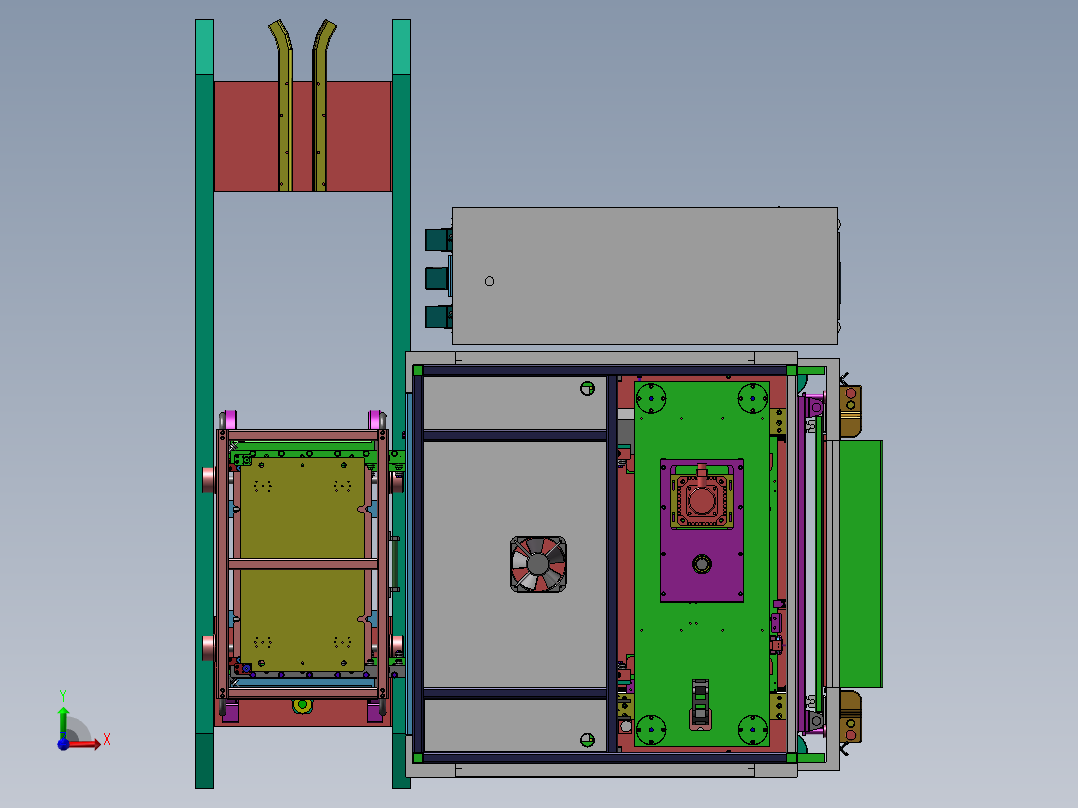Click the blue origin ball of the triad
The height and width of the screenshot is (808, 1078).
click(63, 743)
